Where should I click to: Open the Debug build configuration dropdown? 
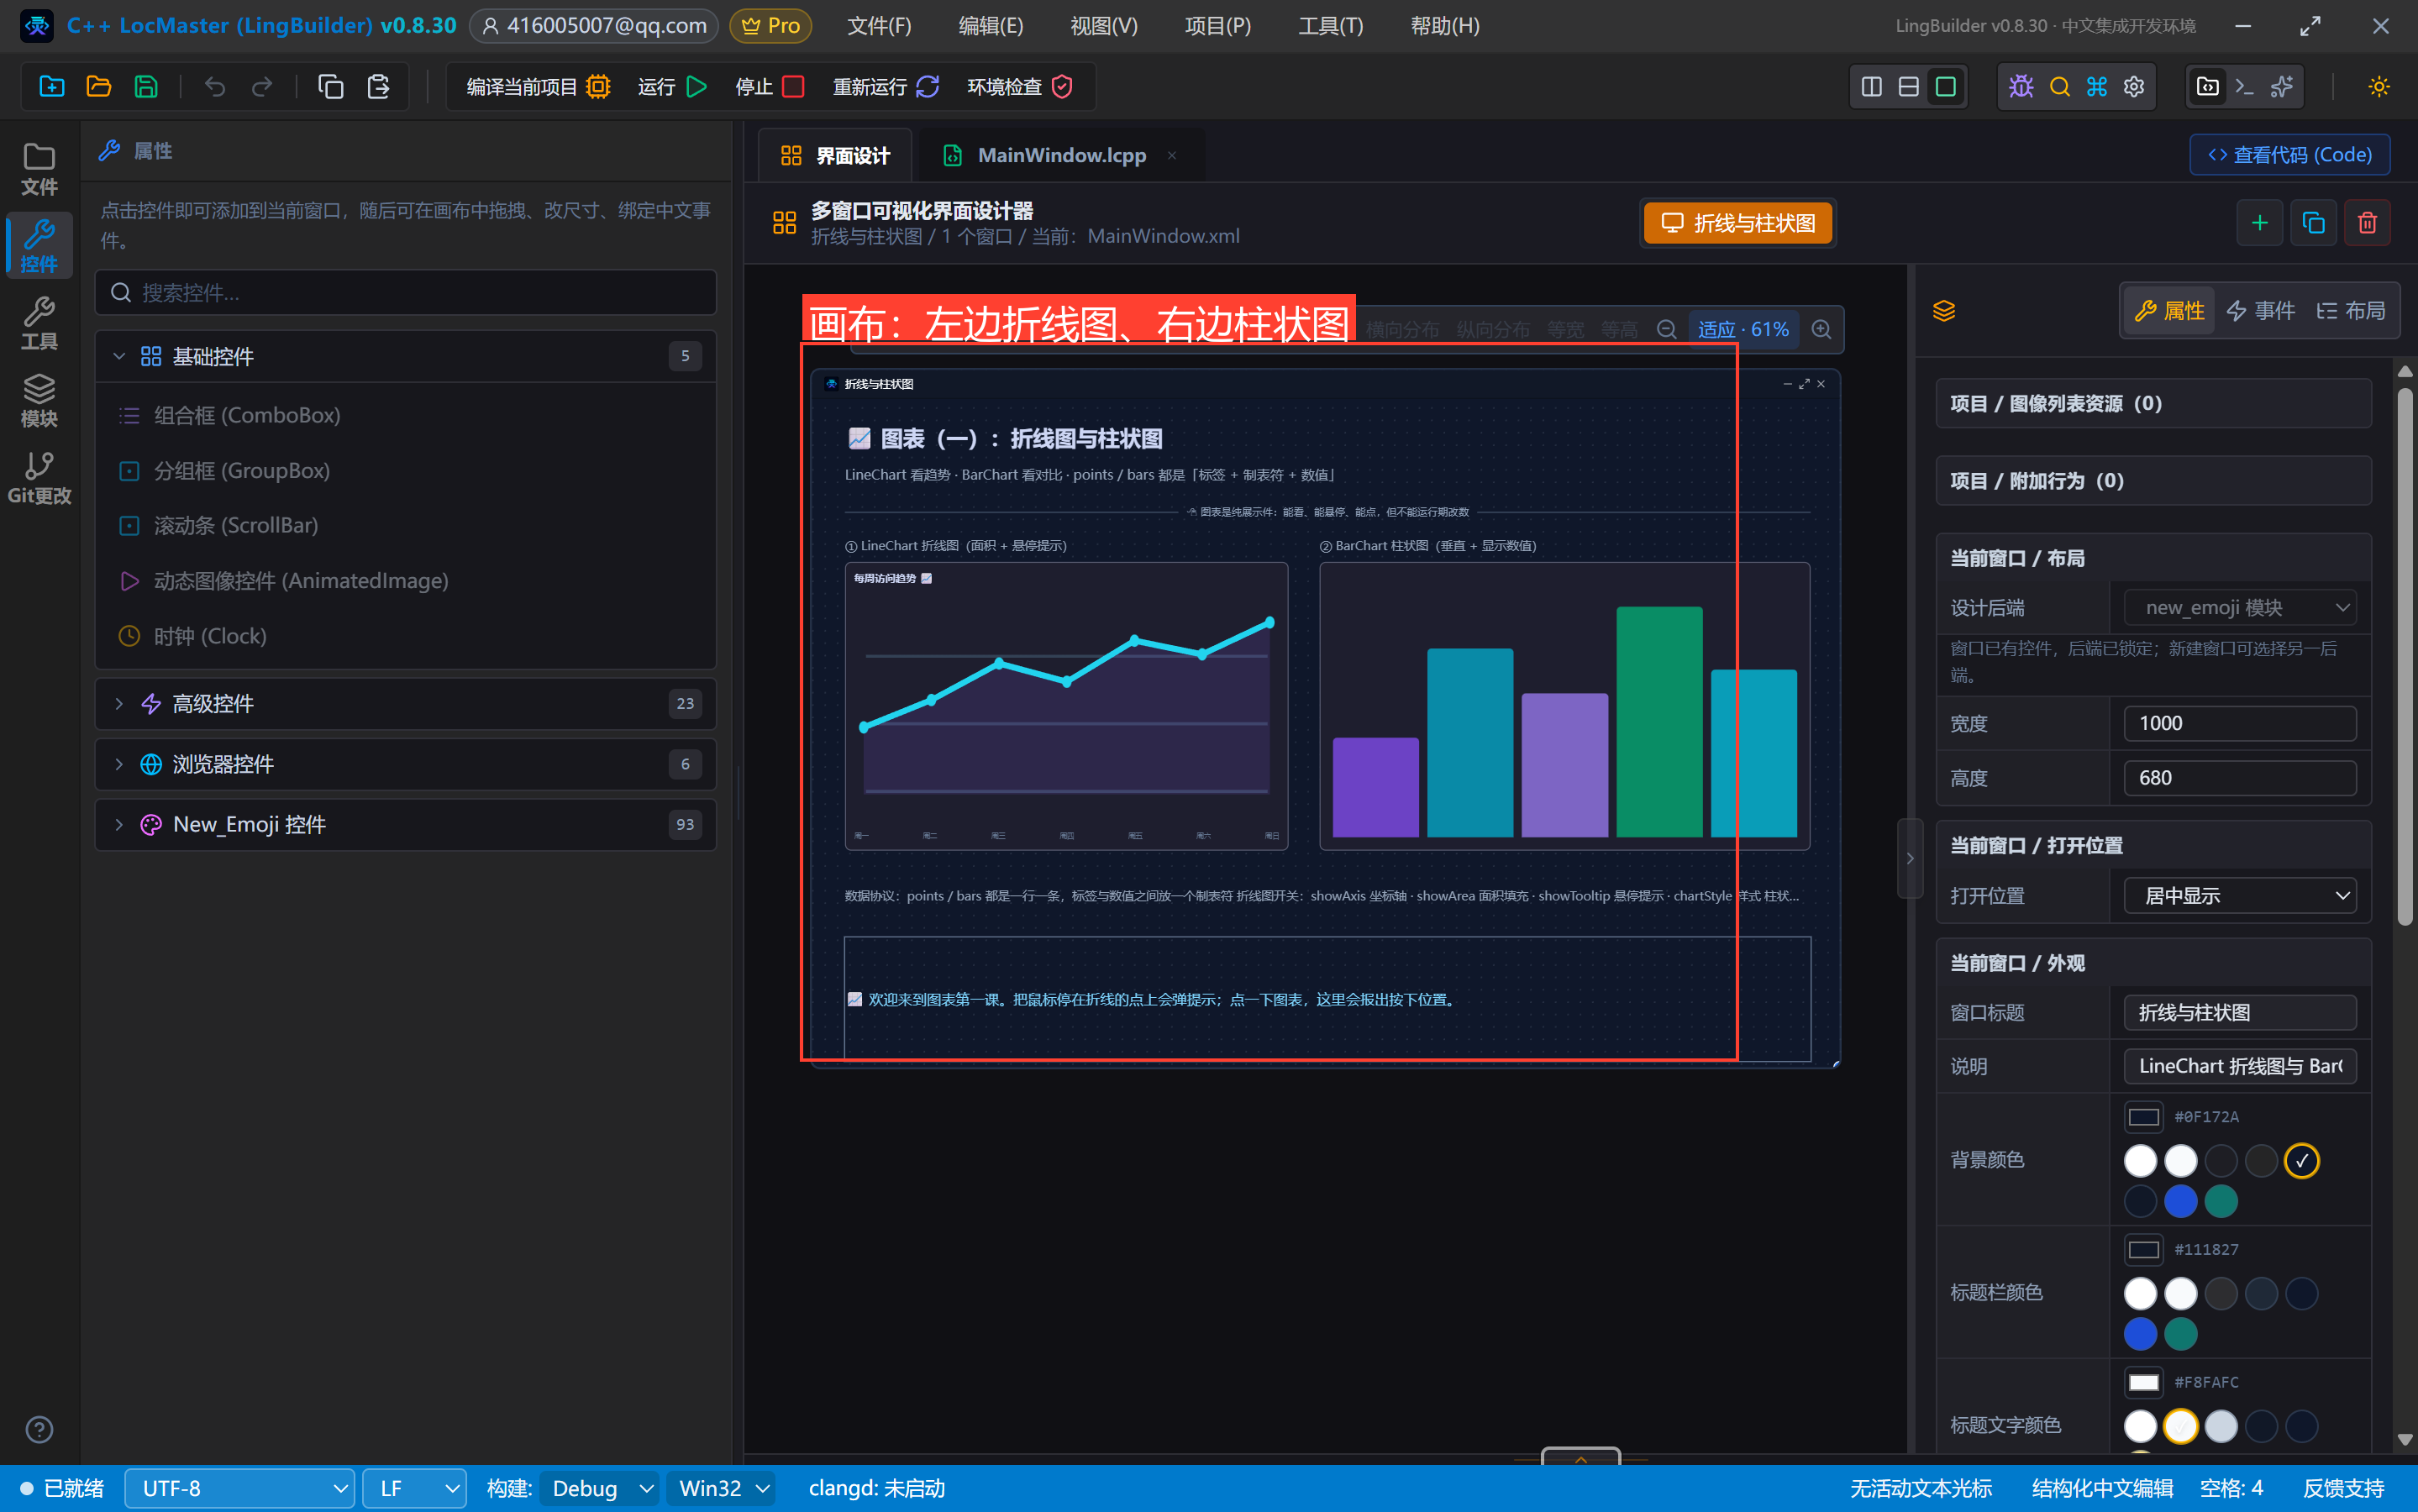[x=599, y=1489]
